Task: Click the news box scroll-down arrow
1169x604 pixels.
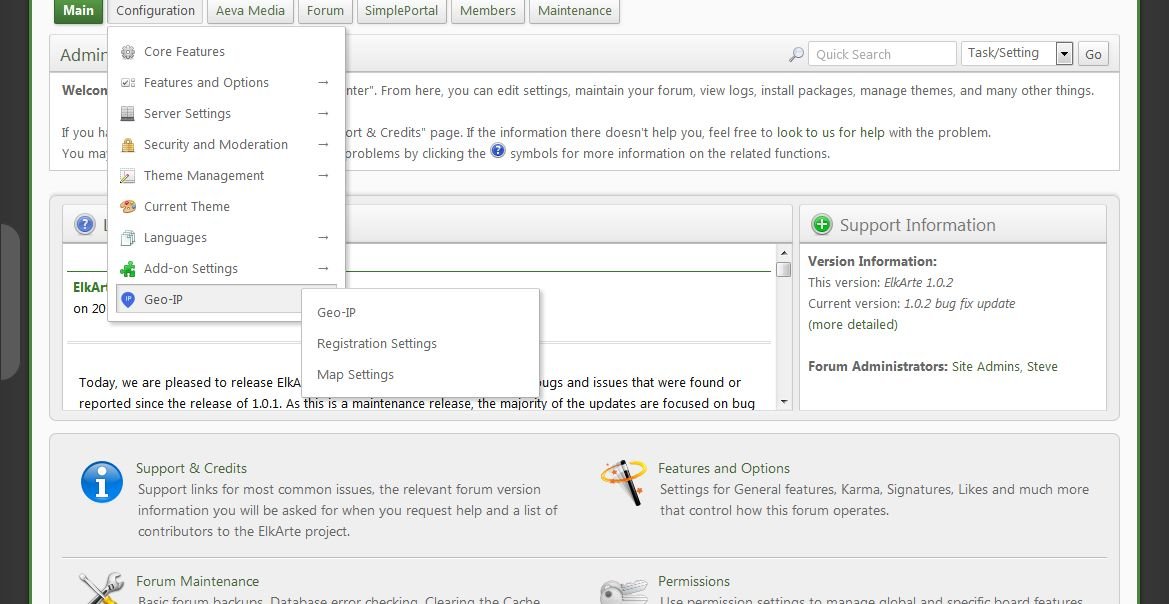Action: pyautogui.click(x=784, y=402)
